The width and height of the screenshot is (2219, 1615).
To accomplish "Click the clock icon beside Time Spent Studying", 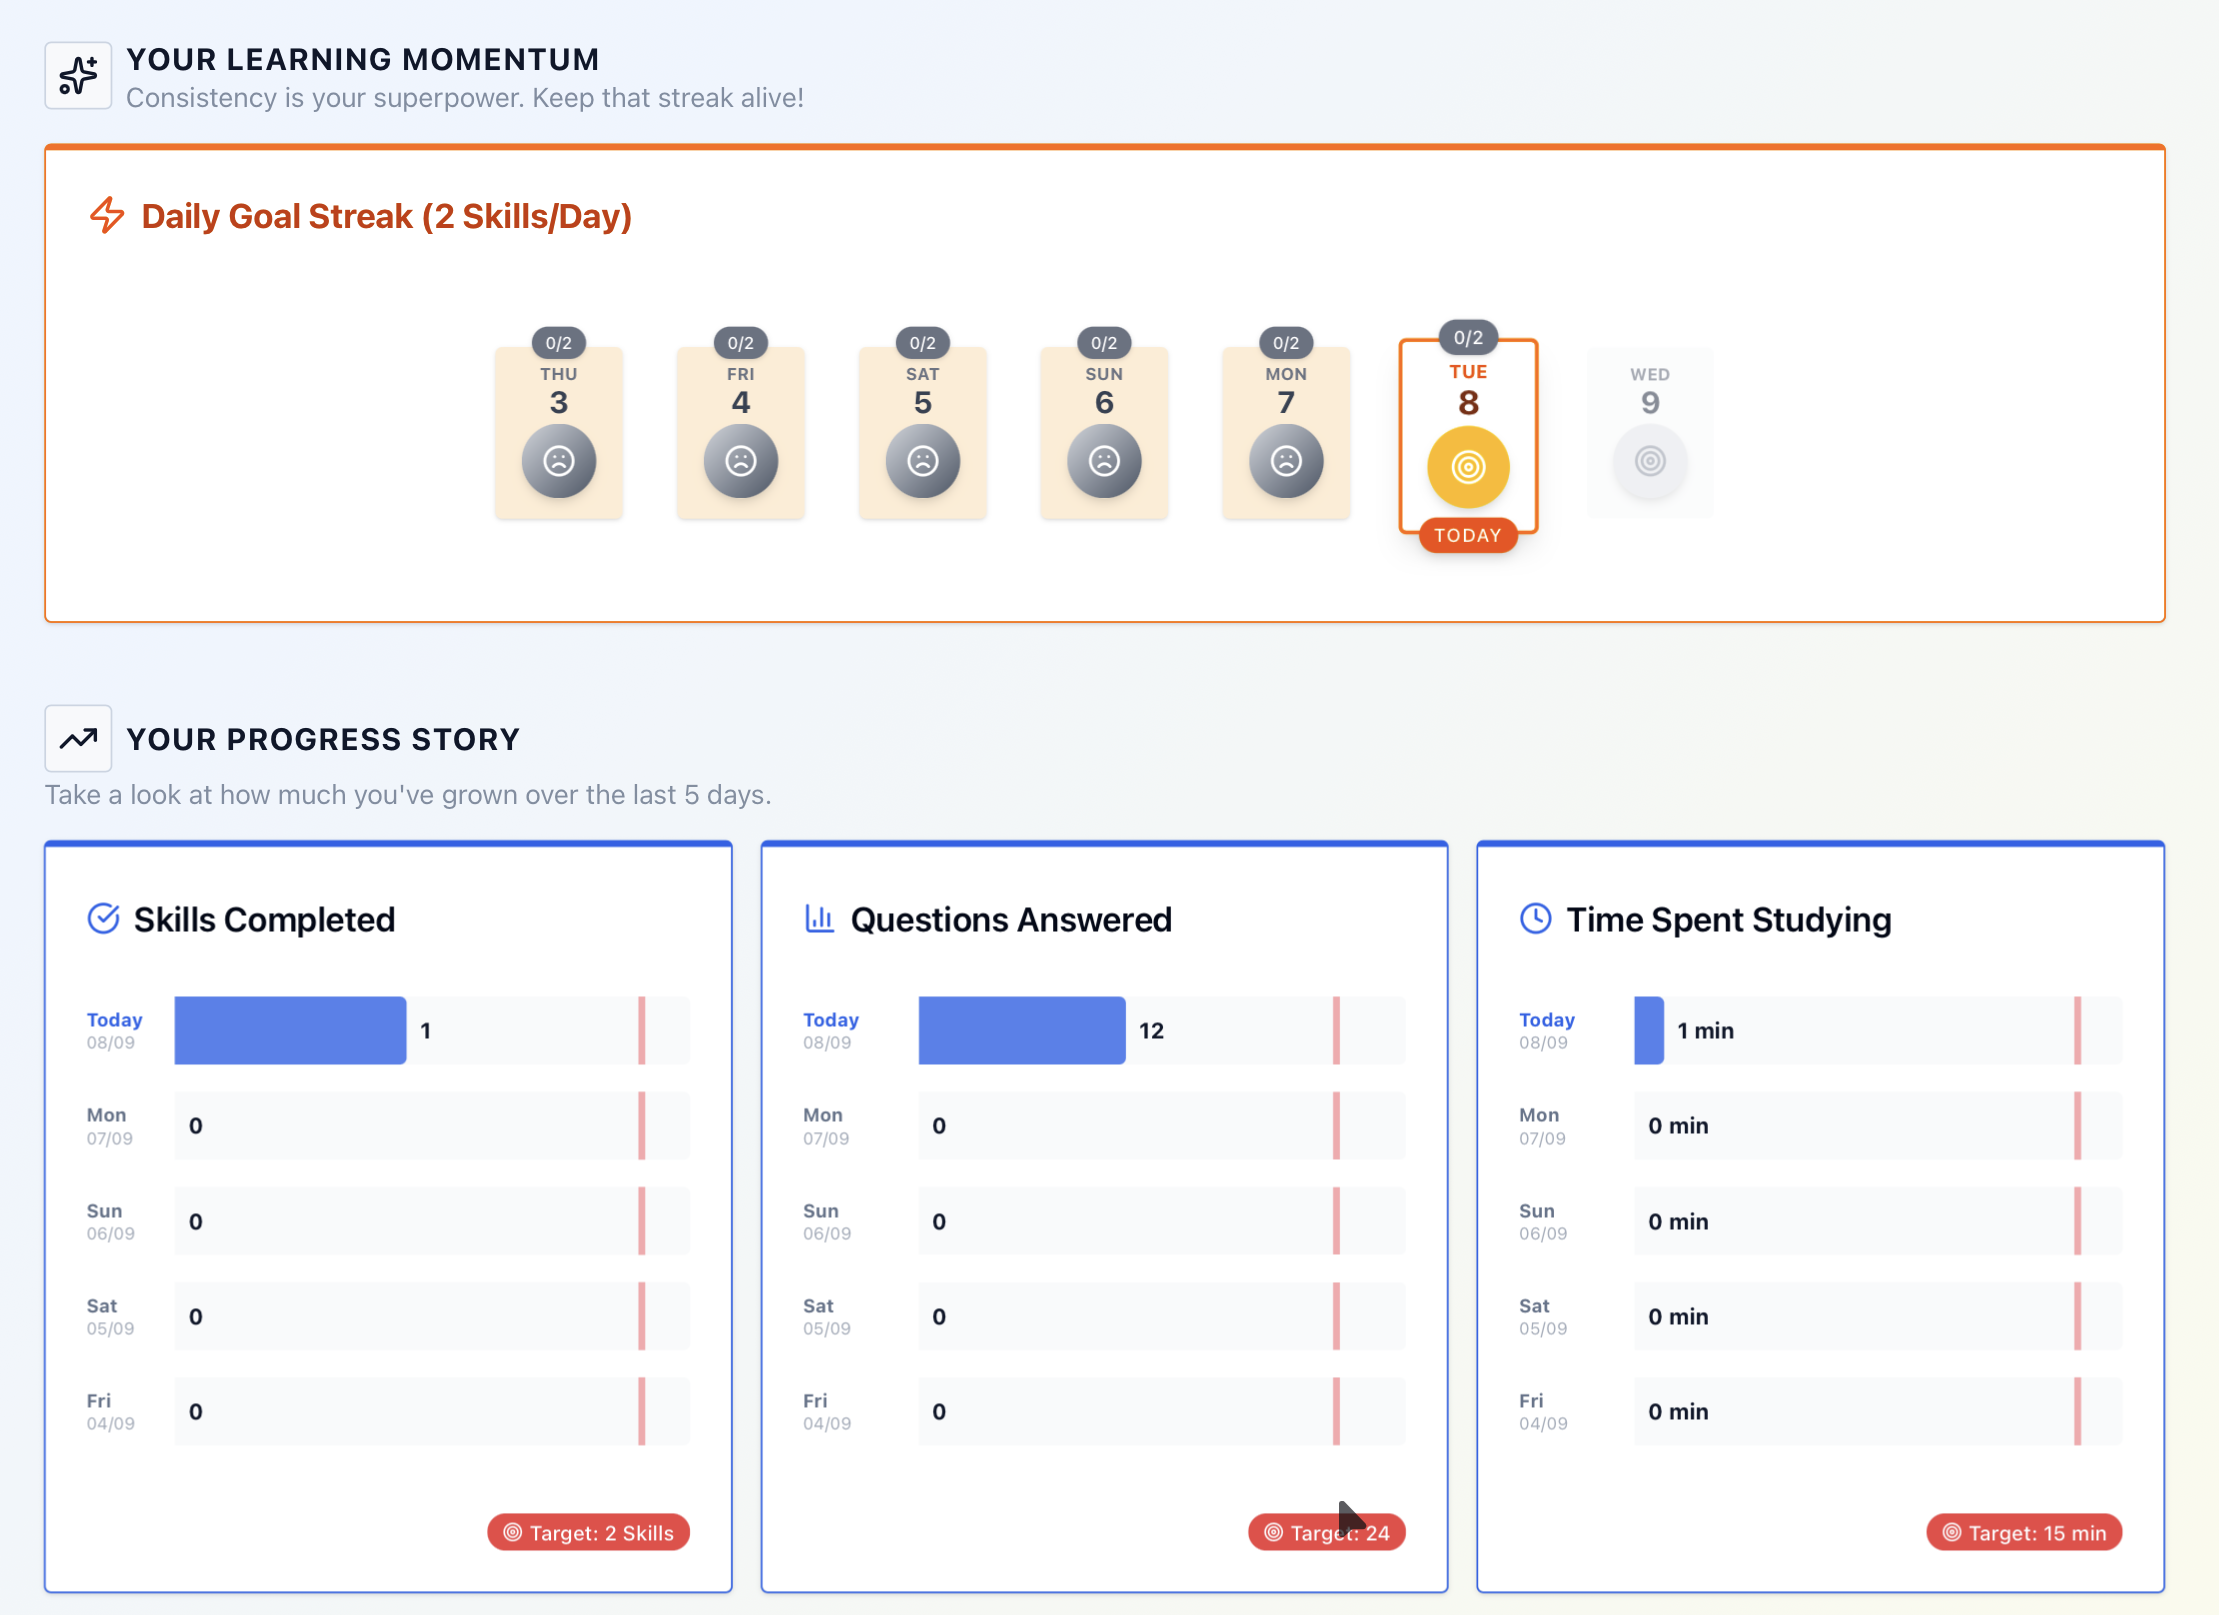I will (x=1536, y=918).
